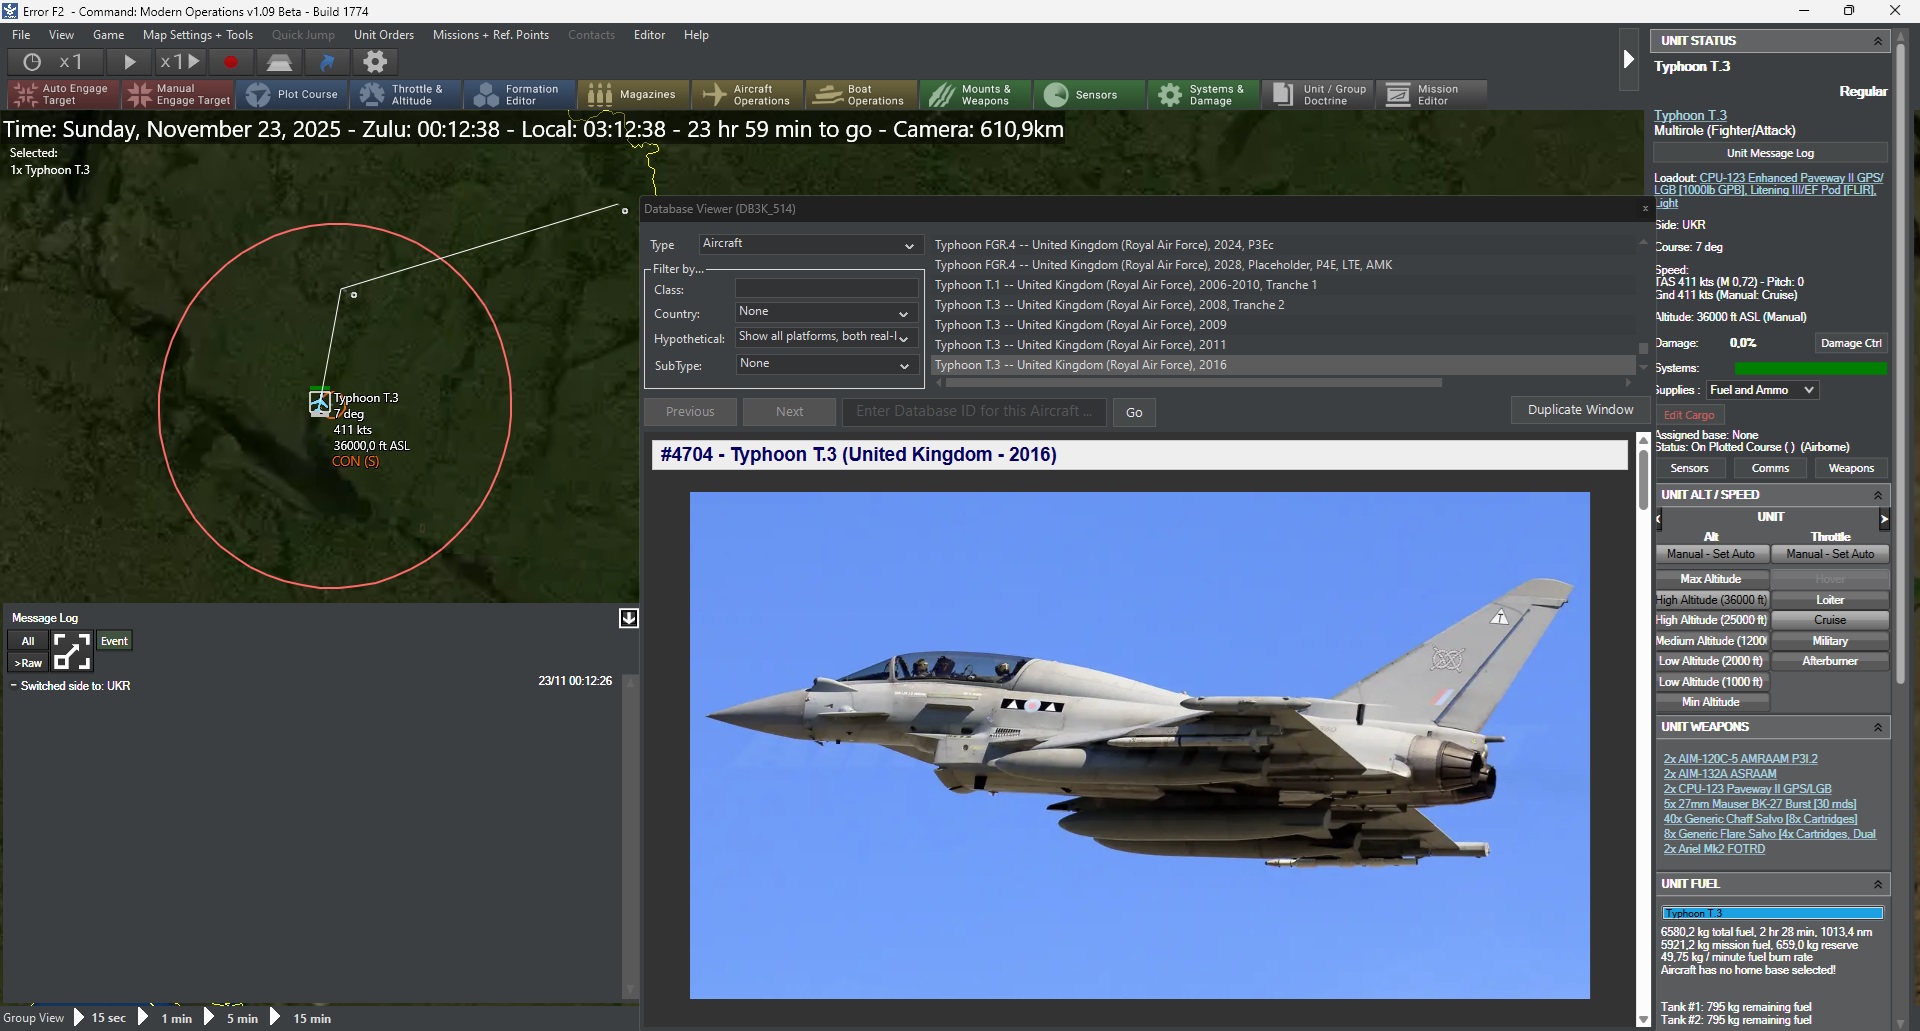Open the Mission Editor
1920x1031 pixels.
click(x=1431, y=94)
